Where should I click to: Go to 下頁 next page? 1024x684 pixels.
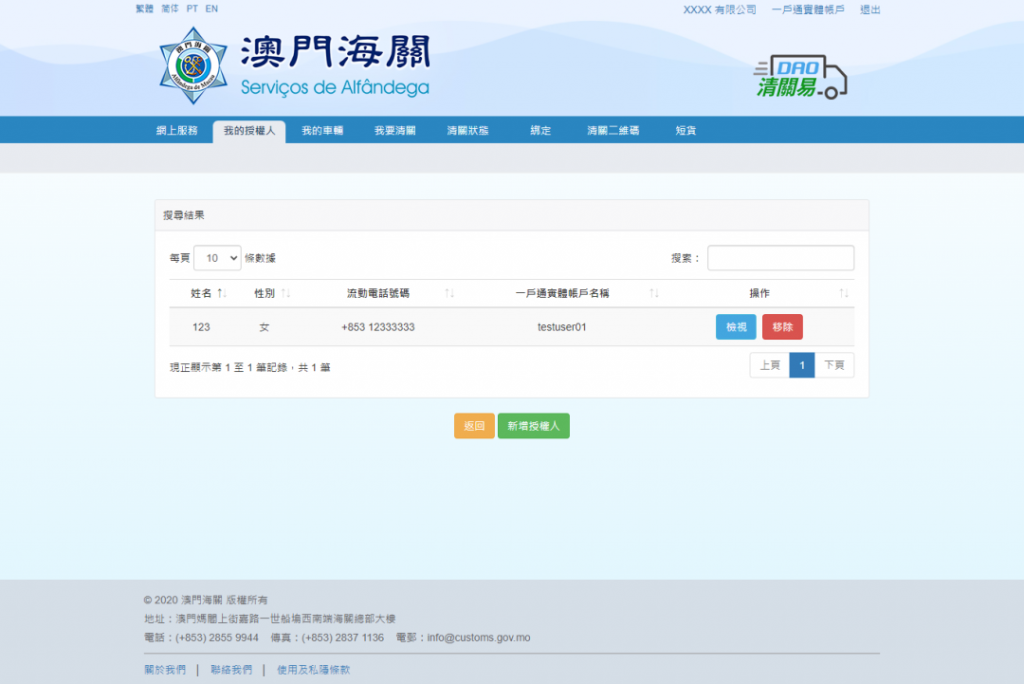(x=834, y=366)
